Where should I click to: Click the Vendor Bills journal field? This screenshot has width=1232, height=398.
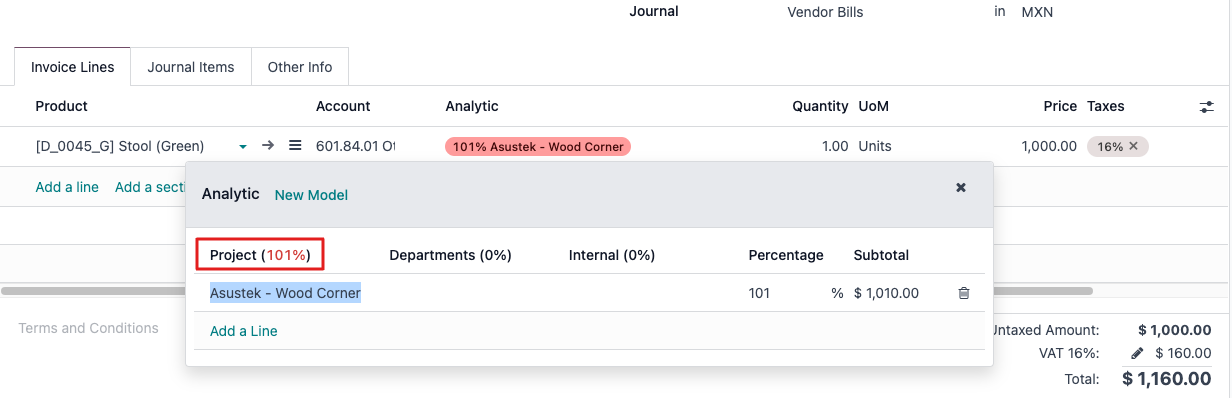pyautogui.click(x=825, y=12)
